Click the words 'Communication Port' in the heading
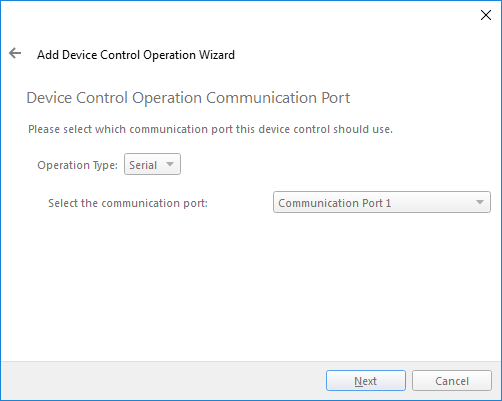 278,98
